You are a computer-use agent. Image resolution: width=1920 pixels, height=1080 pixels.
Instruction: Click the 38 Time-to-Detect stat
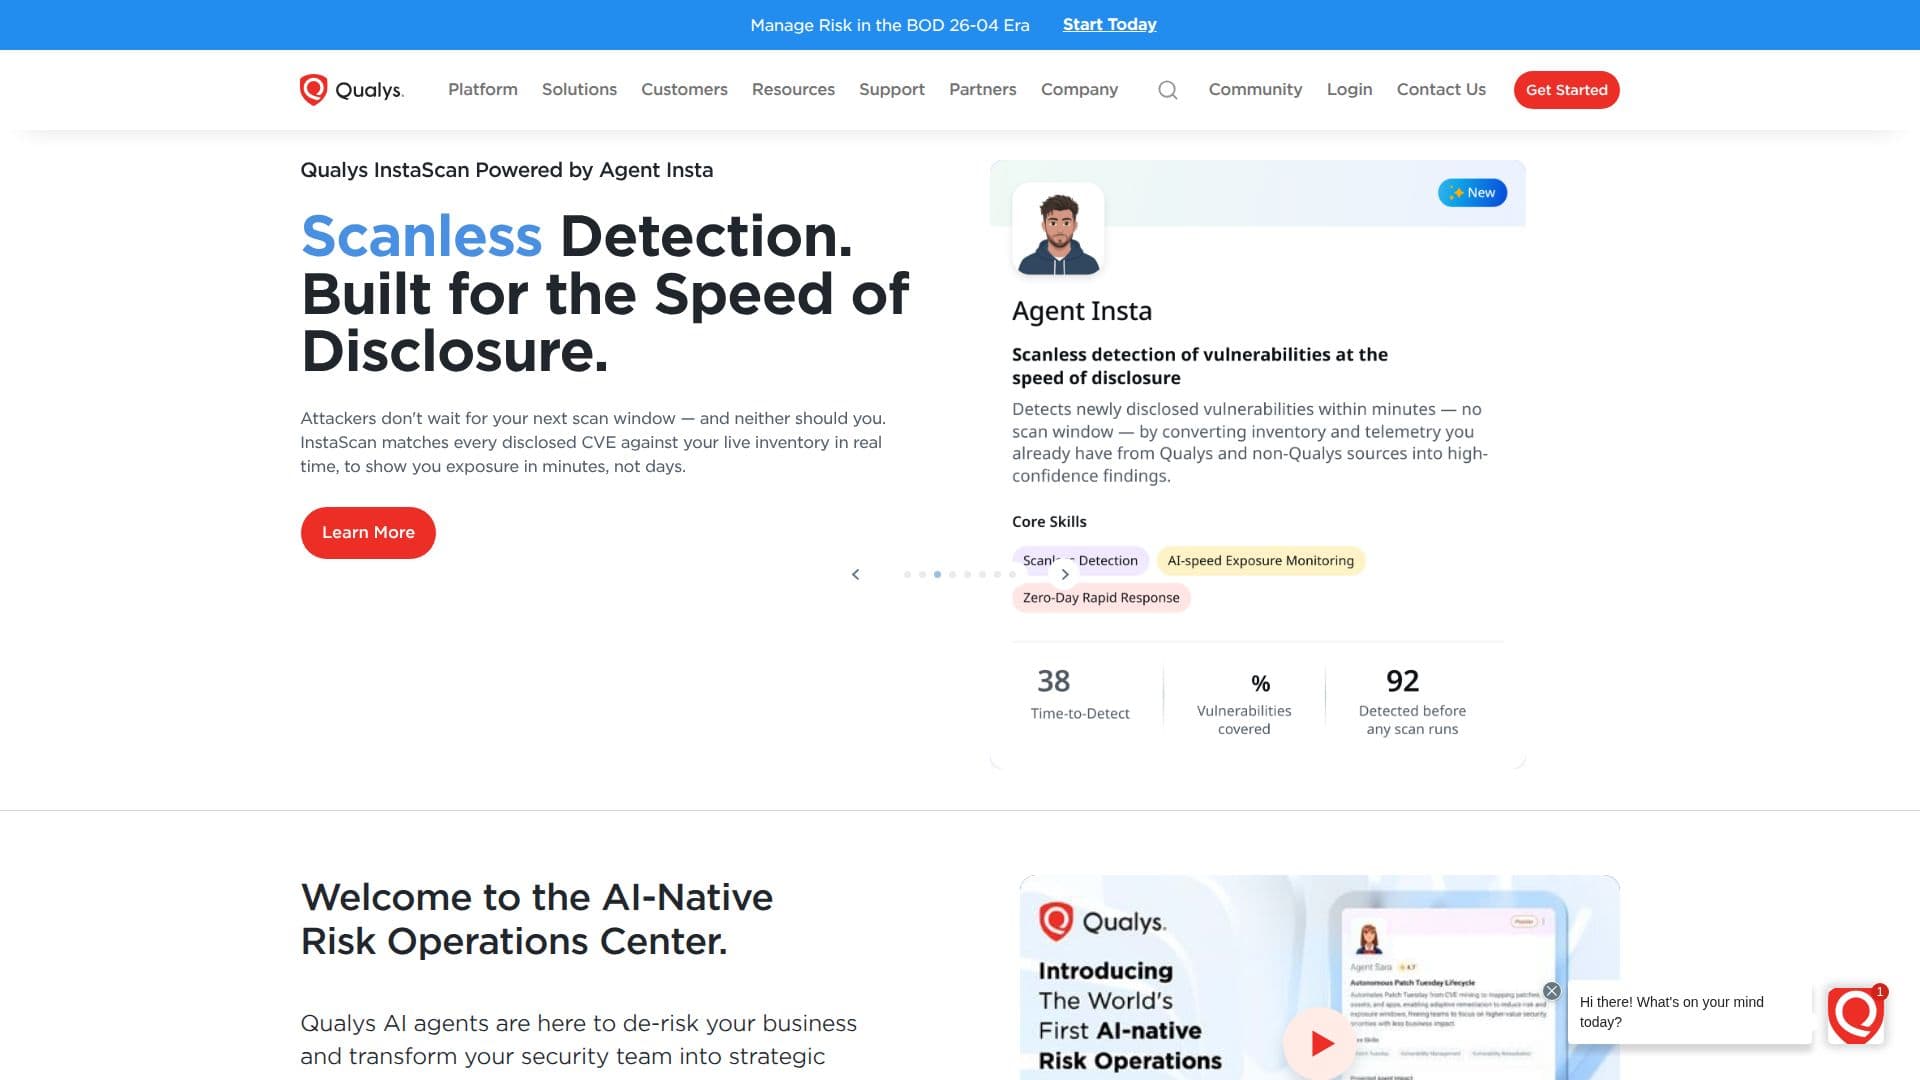[x=1079, y=693]
